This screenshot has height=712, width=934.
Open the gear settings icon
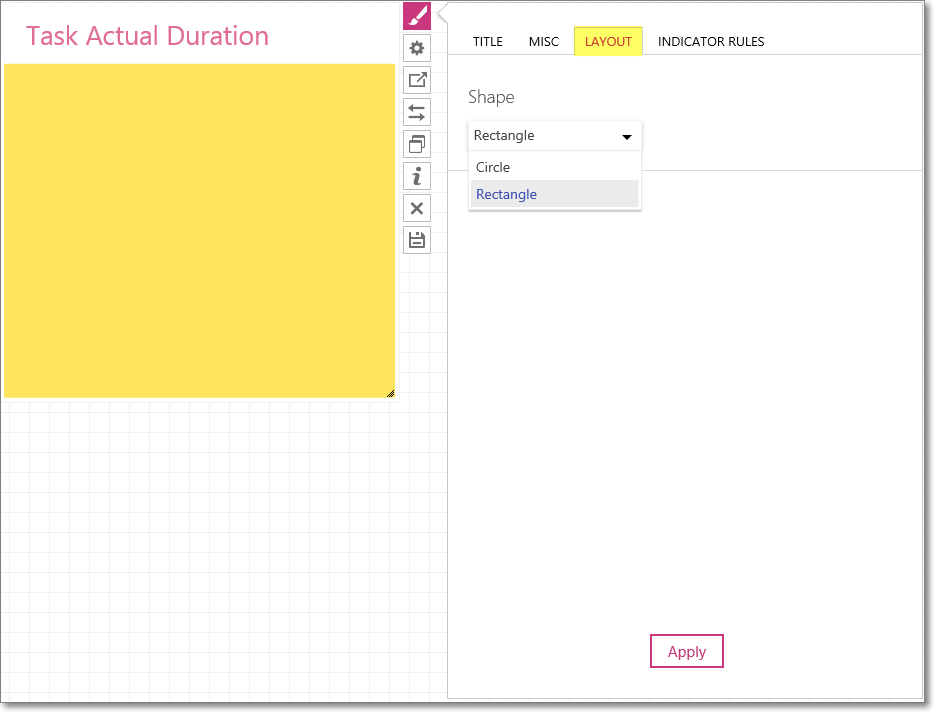click(417, 48)
